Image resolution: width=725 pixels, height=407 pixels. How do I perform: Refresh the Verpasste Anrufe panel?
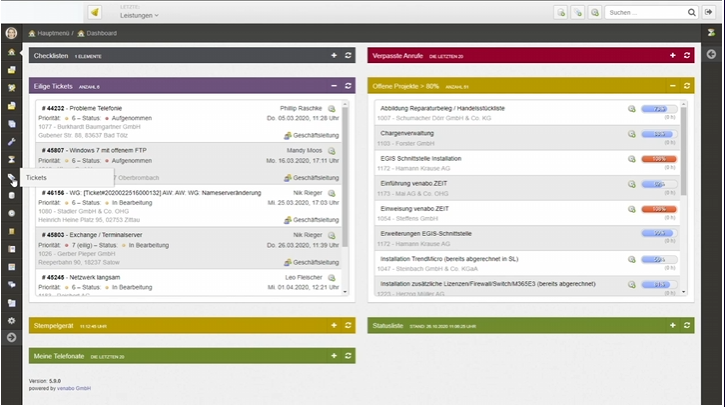click(687, 56)
